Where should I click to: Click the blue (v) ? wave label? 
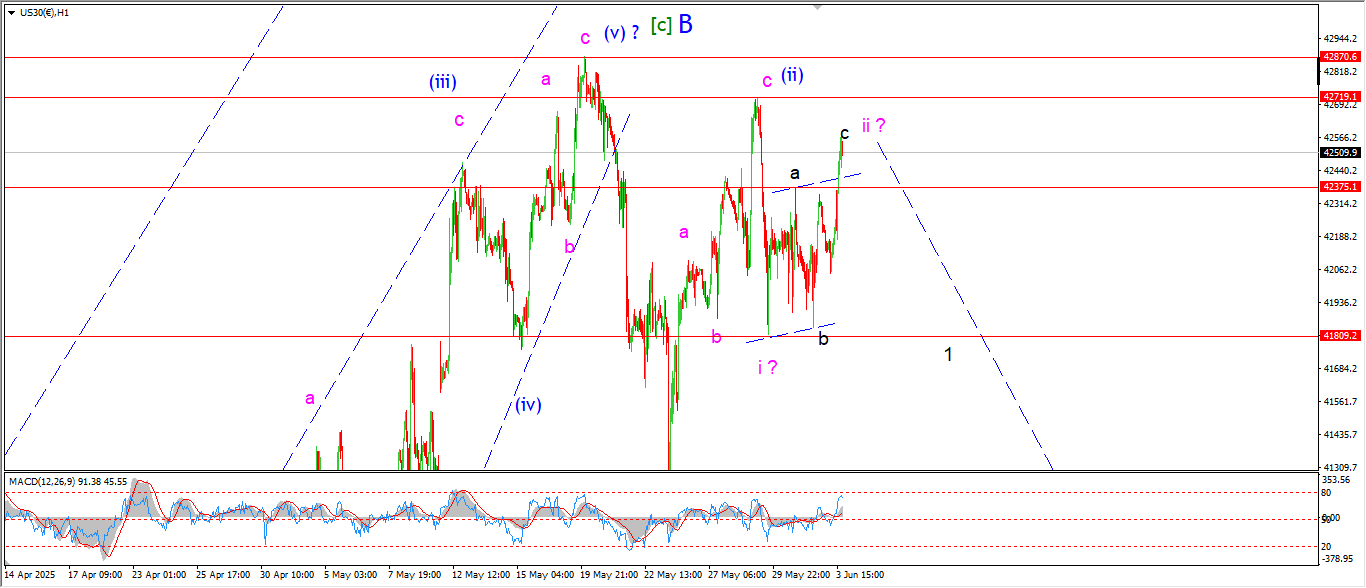[621, 33]
